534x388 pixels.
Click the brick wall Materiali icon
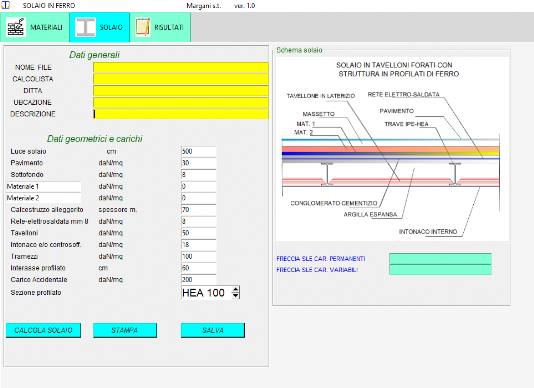[x=16, y=27]
